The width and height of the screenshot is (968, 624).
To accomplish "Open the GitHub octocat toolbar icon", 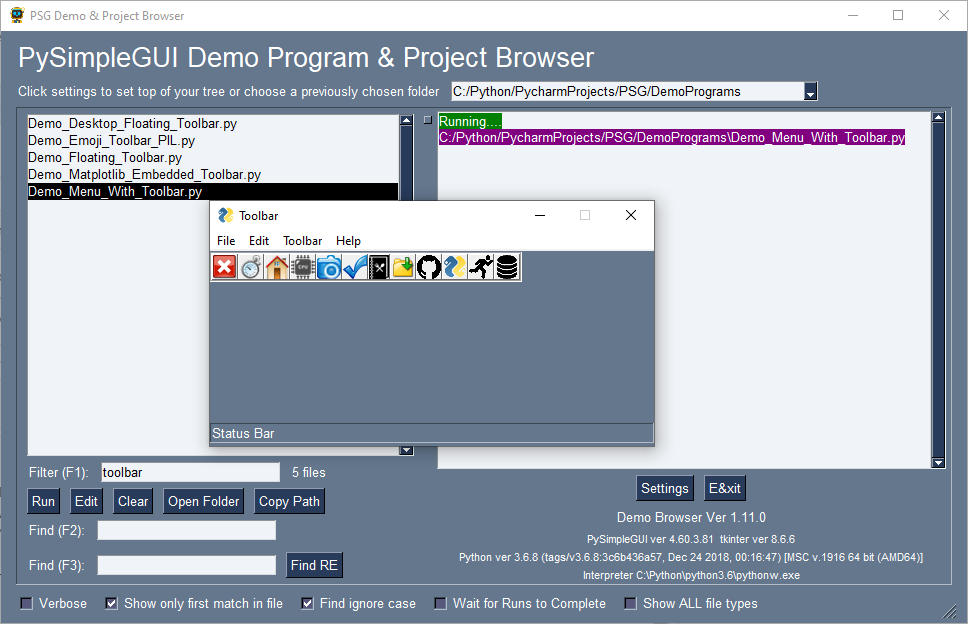I will [428, 266].
